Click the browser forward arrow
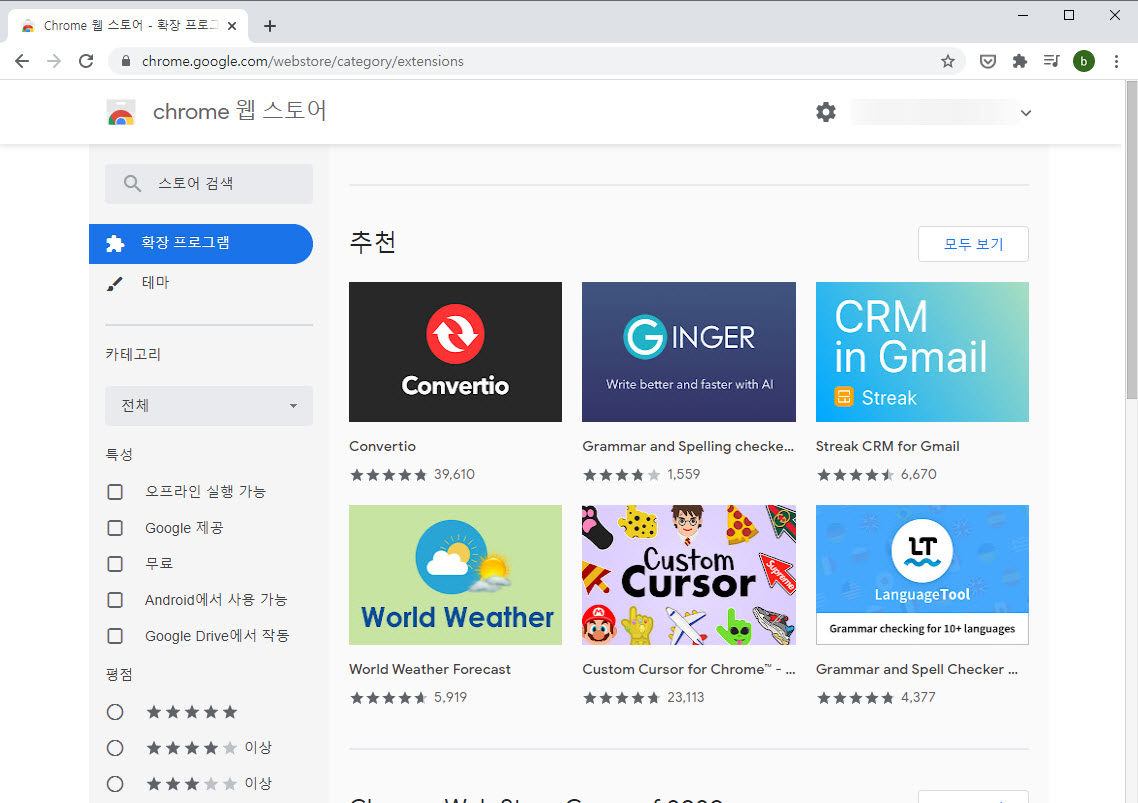 (54, 61)
